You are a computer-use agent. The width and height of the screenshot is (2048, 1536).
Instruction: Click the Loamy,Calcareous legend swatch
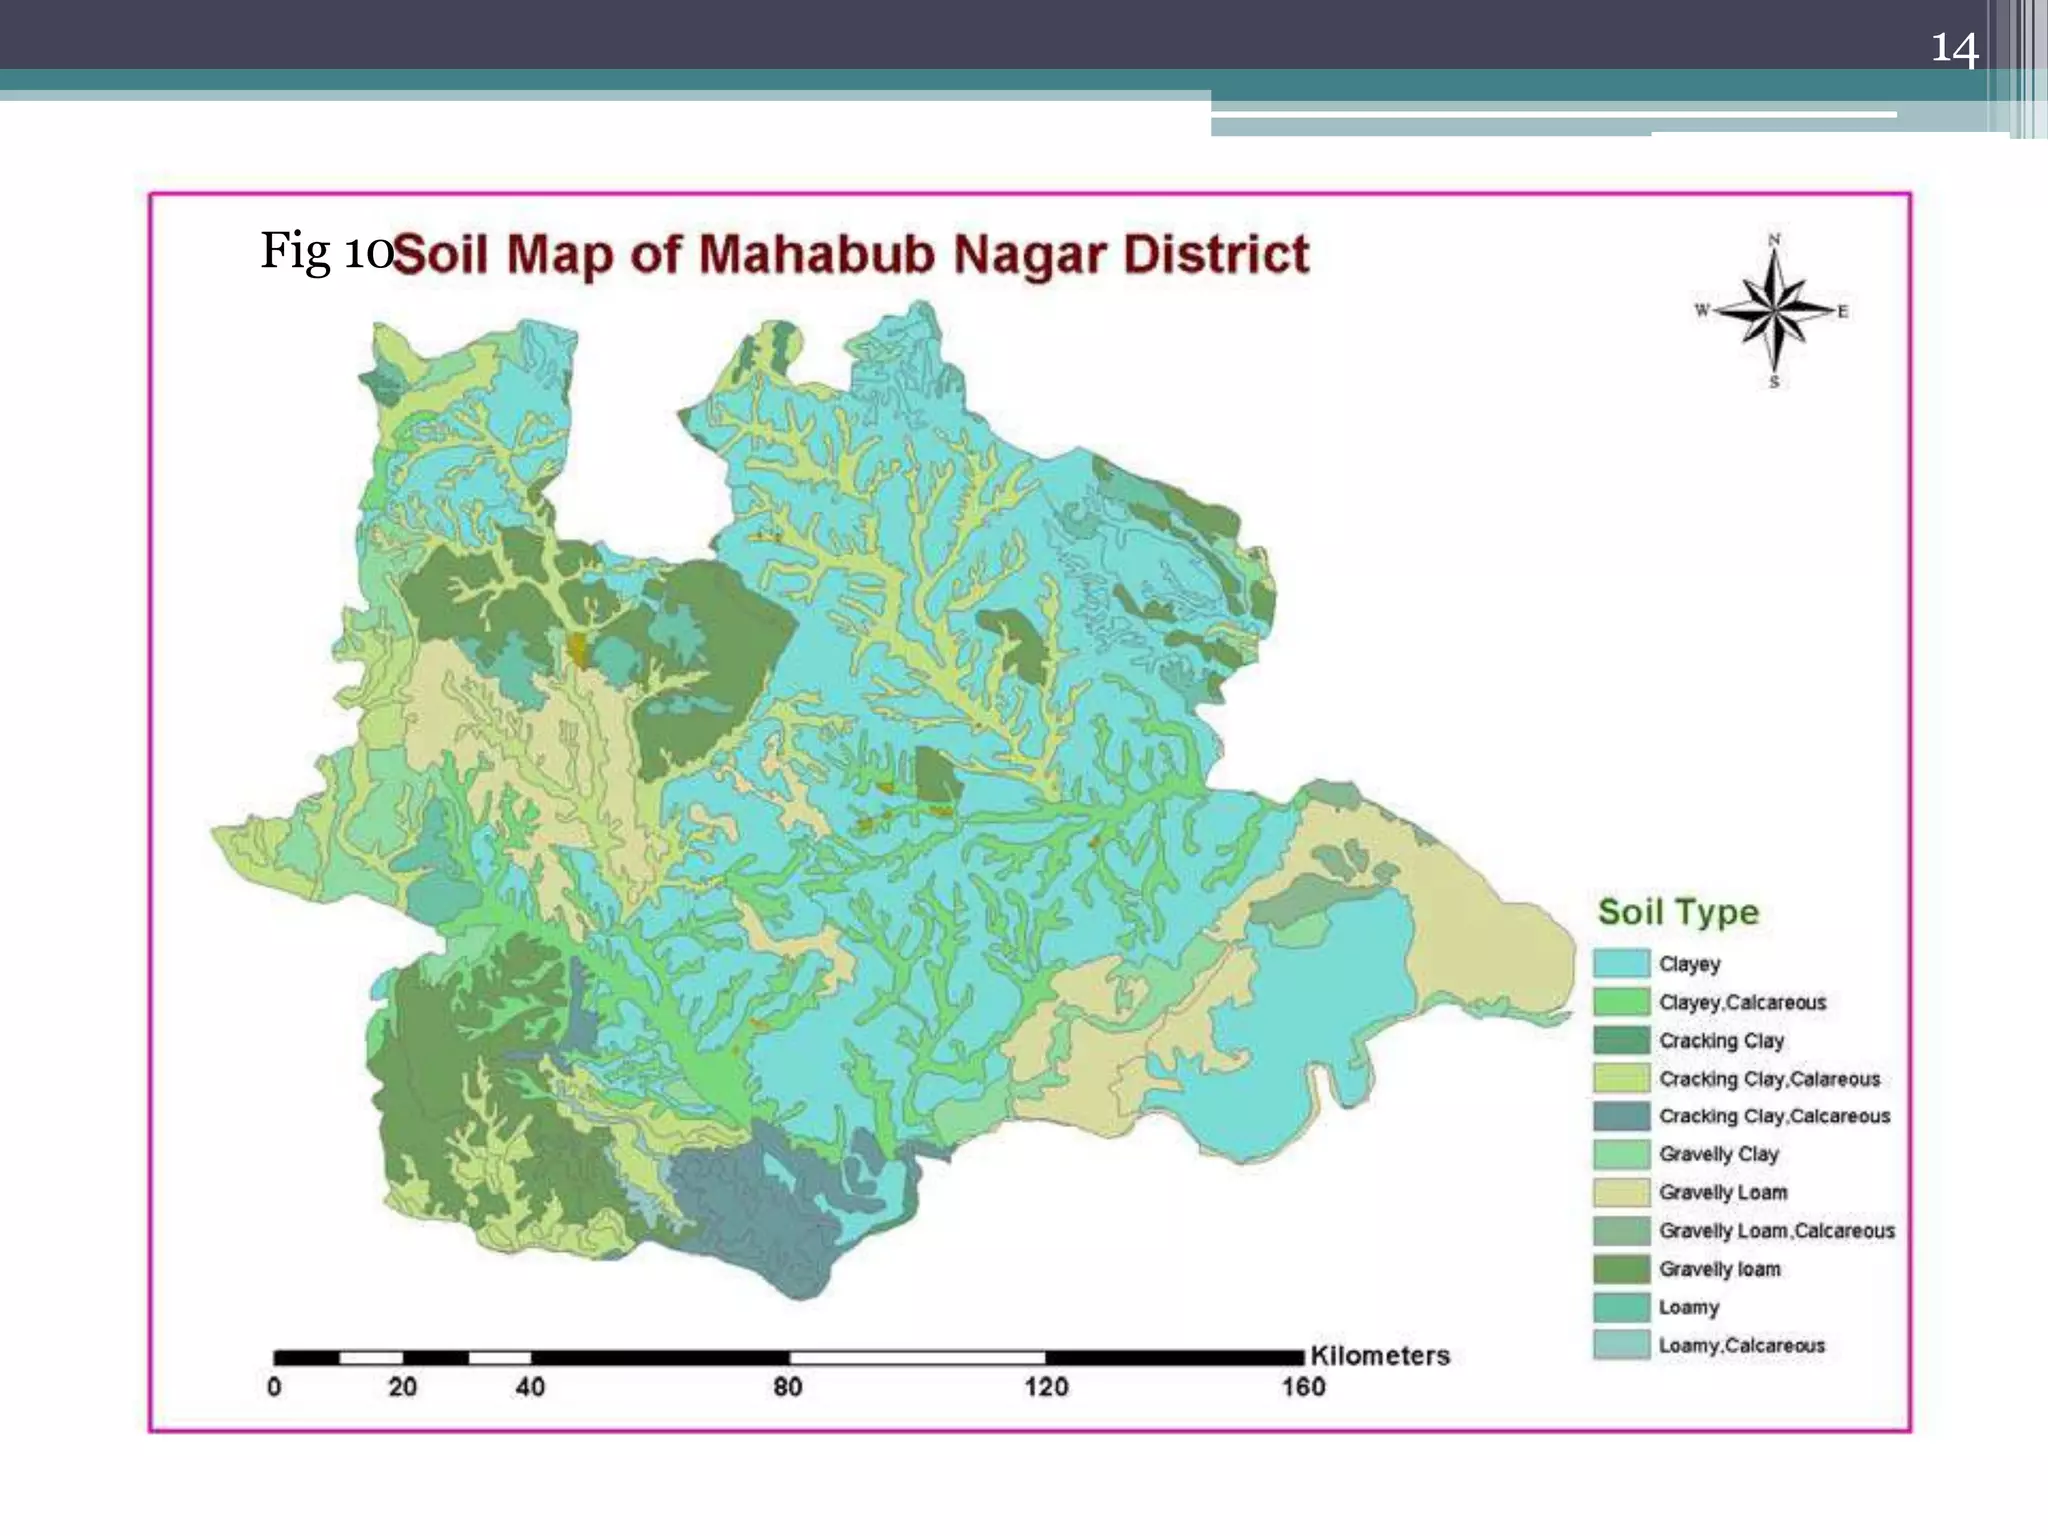[1621, 1345]
